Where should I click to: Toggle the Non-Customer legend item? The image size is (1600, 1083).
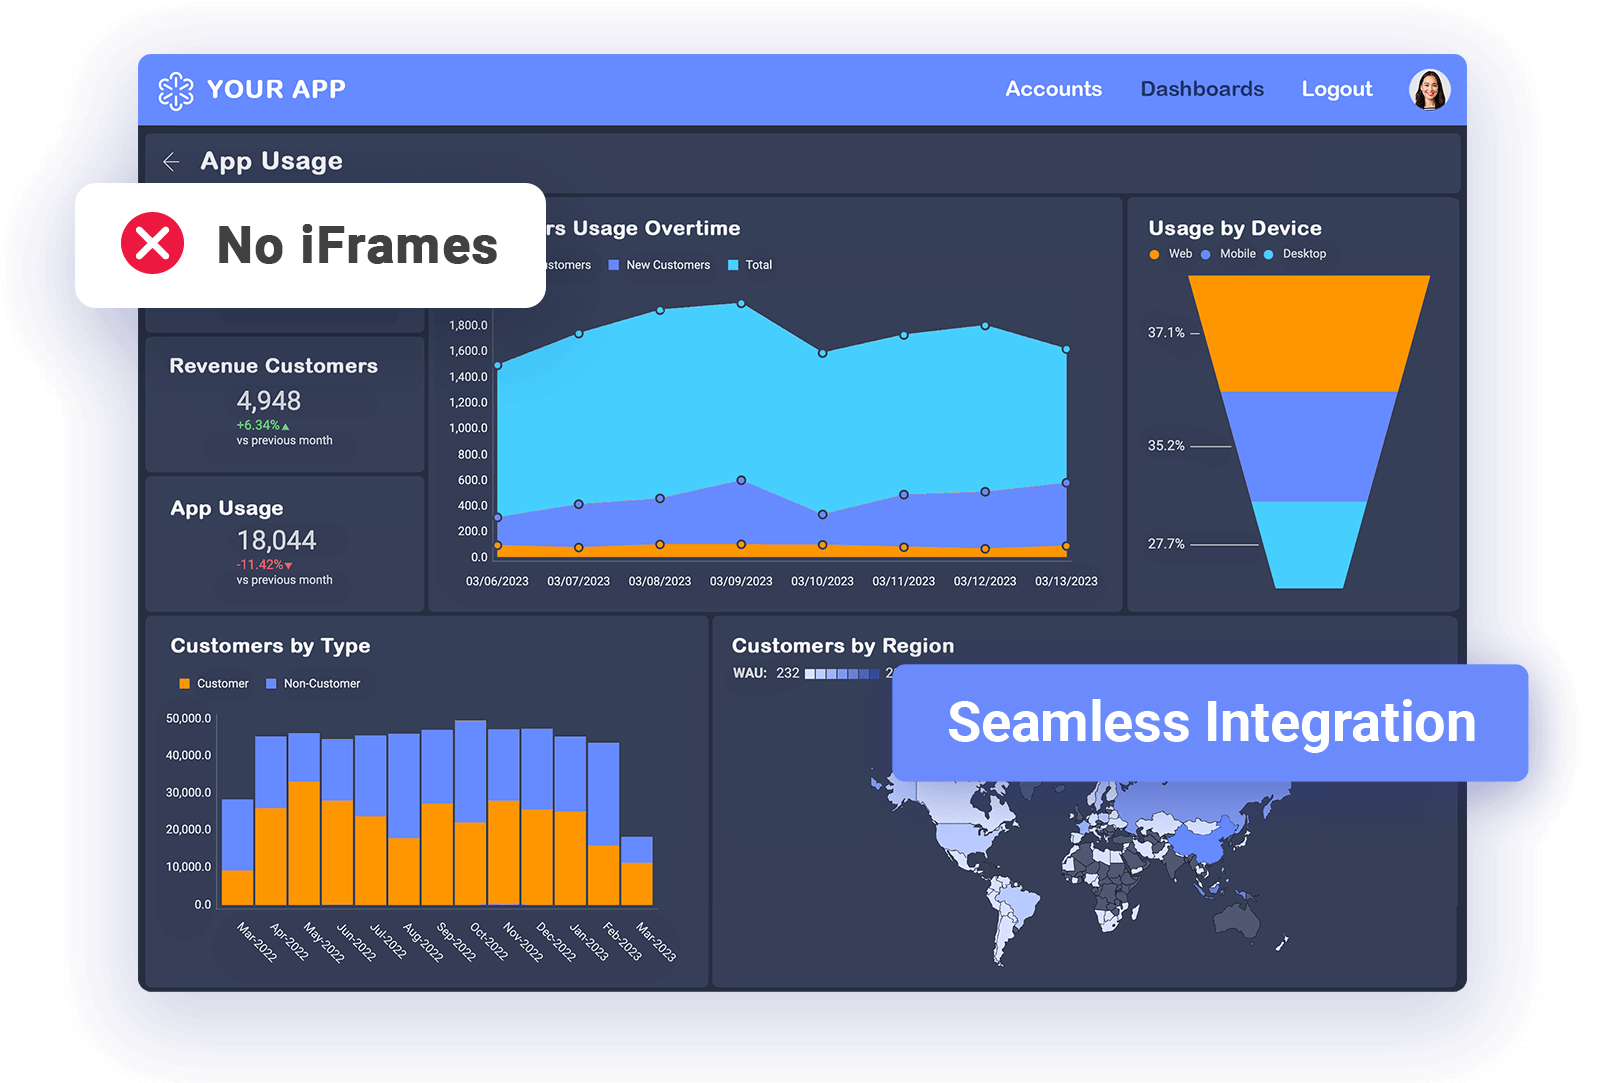click(x=313, y=684)
